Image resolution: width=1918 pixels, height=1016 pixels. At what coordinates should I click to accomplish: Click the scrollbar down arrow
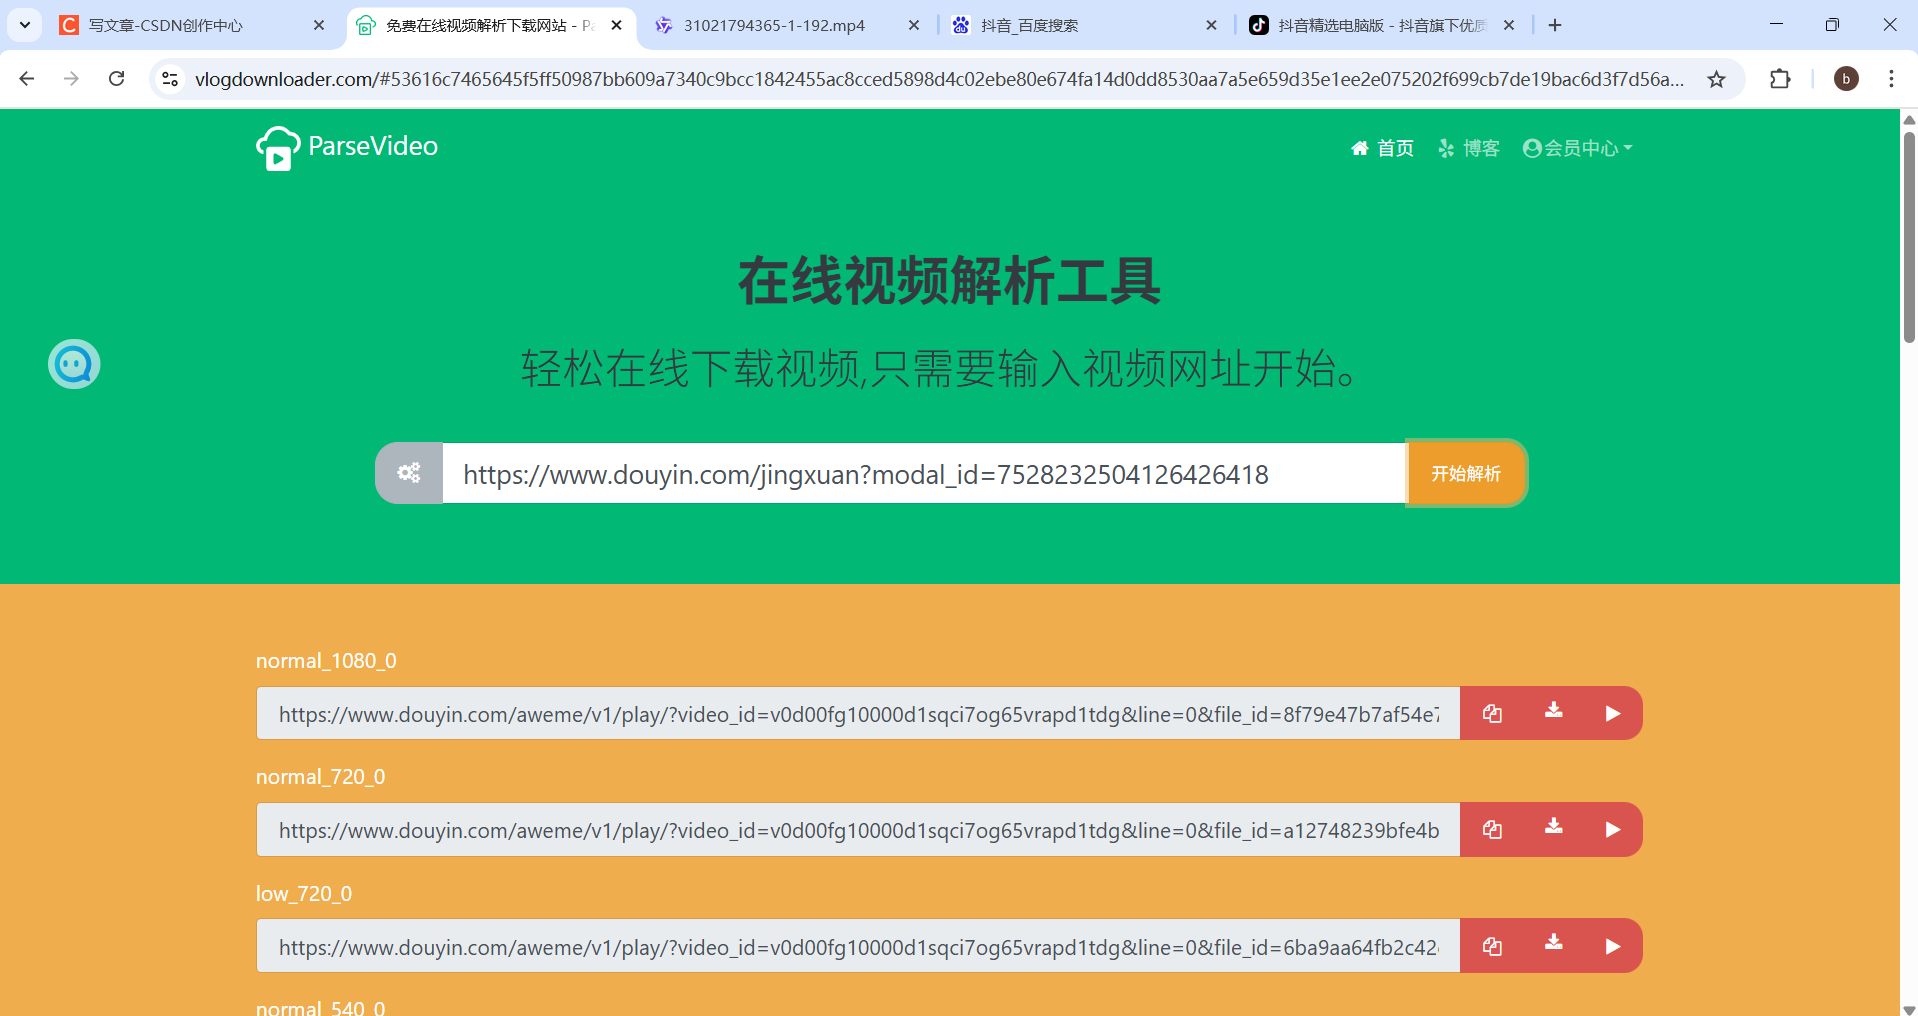click(x=1909, y=1009)
